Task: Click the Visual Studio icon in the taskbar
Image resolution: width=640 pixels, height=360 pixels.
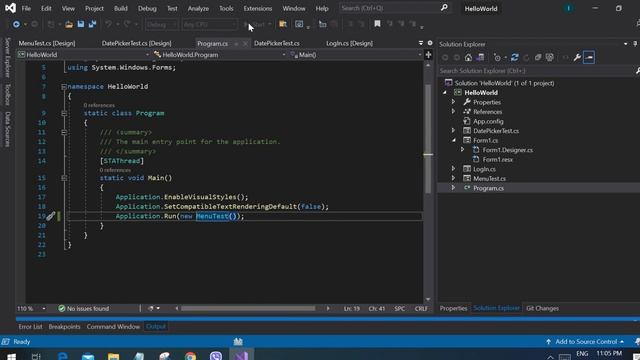Action: click(x=241, y=356)
